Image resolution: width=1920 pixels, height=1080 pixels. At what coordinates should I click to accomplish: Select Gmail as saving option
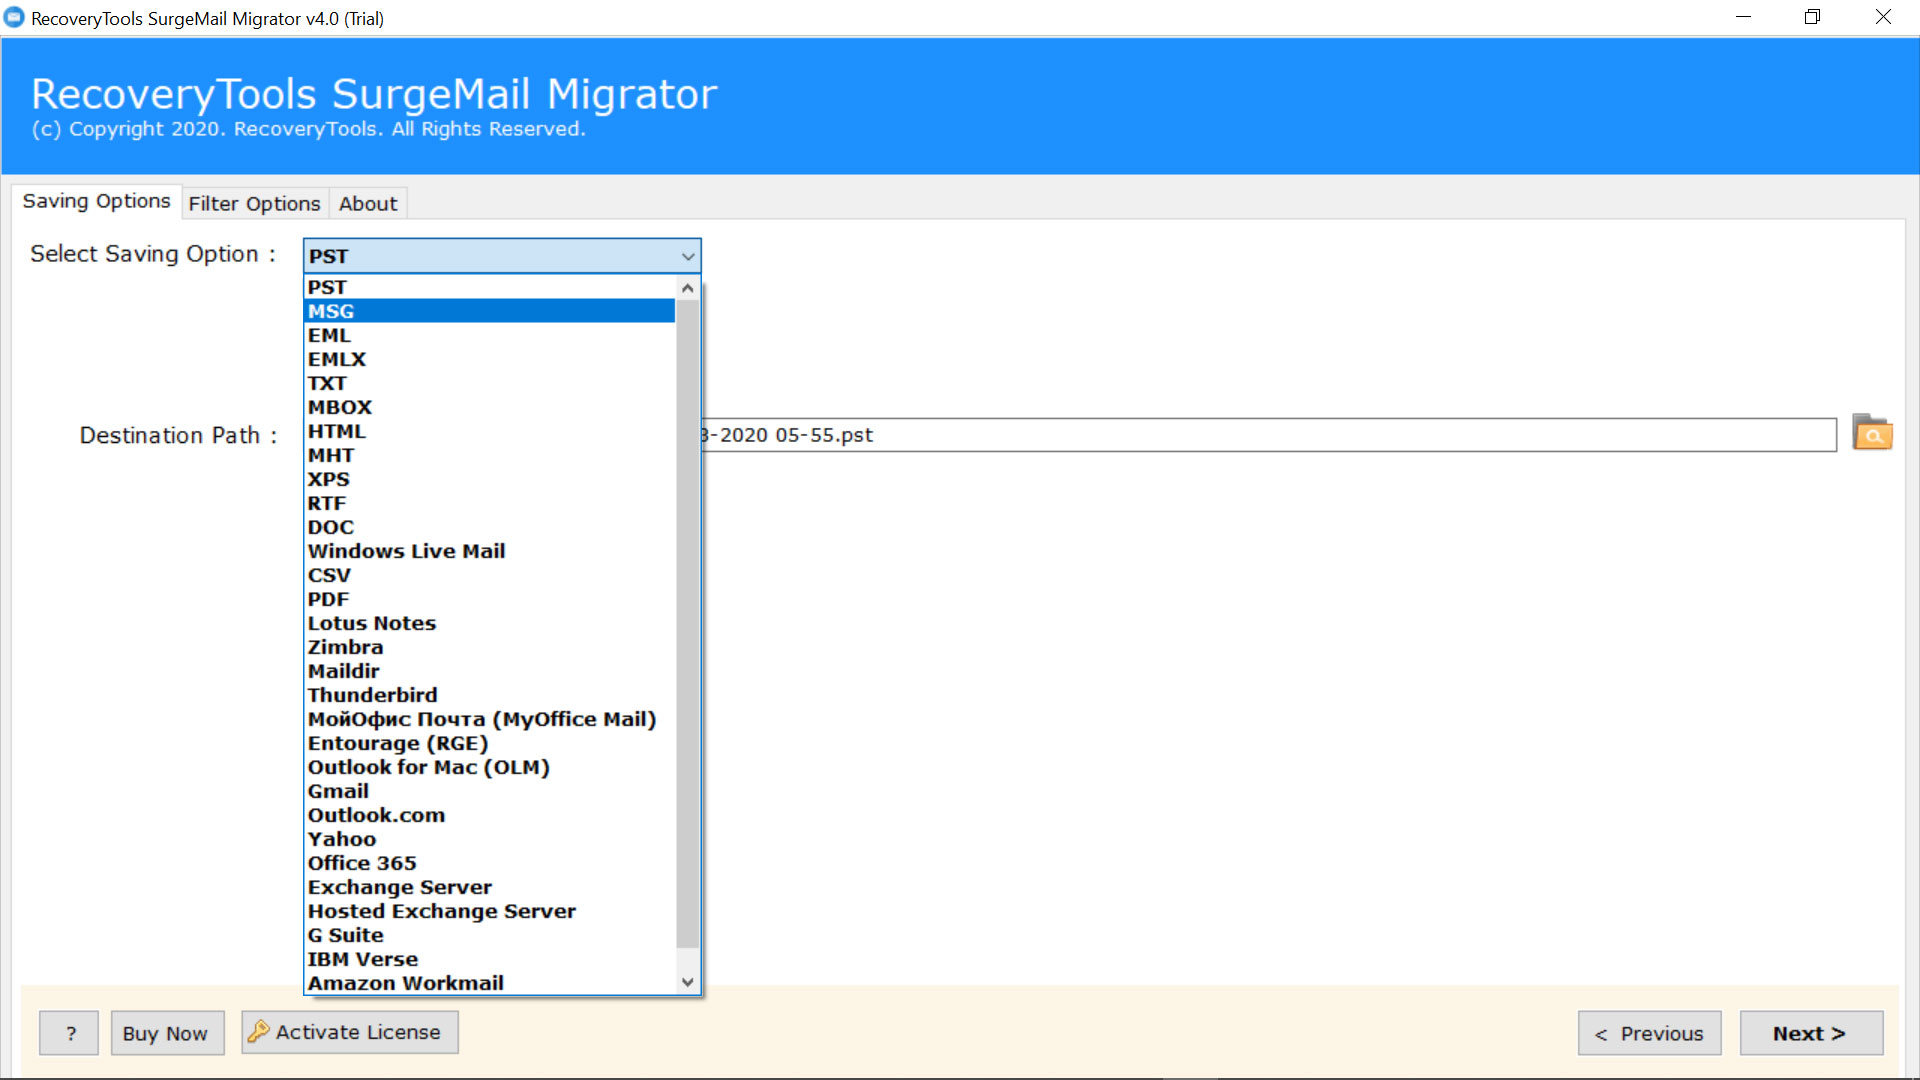pyautogui.click(x=490, y=791)
